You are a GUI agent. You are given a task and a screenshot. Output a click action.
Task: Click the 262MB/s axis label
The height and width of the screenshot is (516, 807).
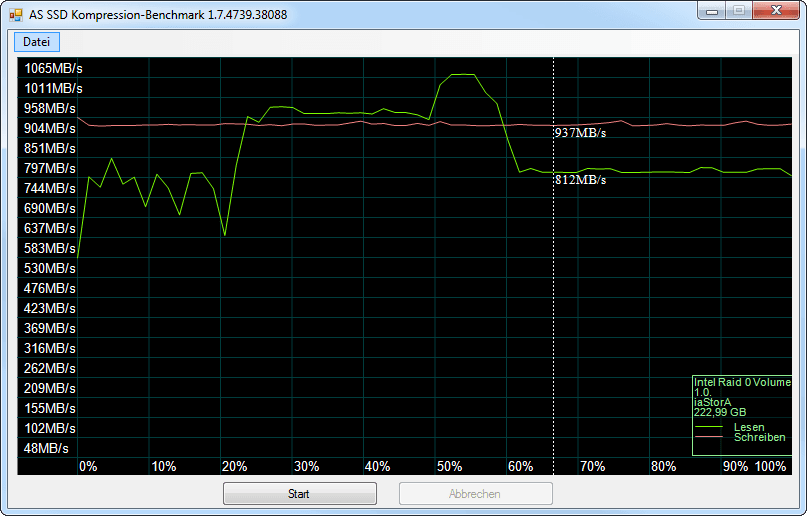pos(50,369)
